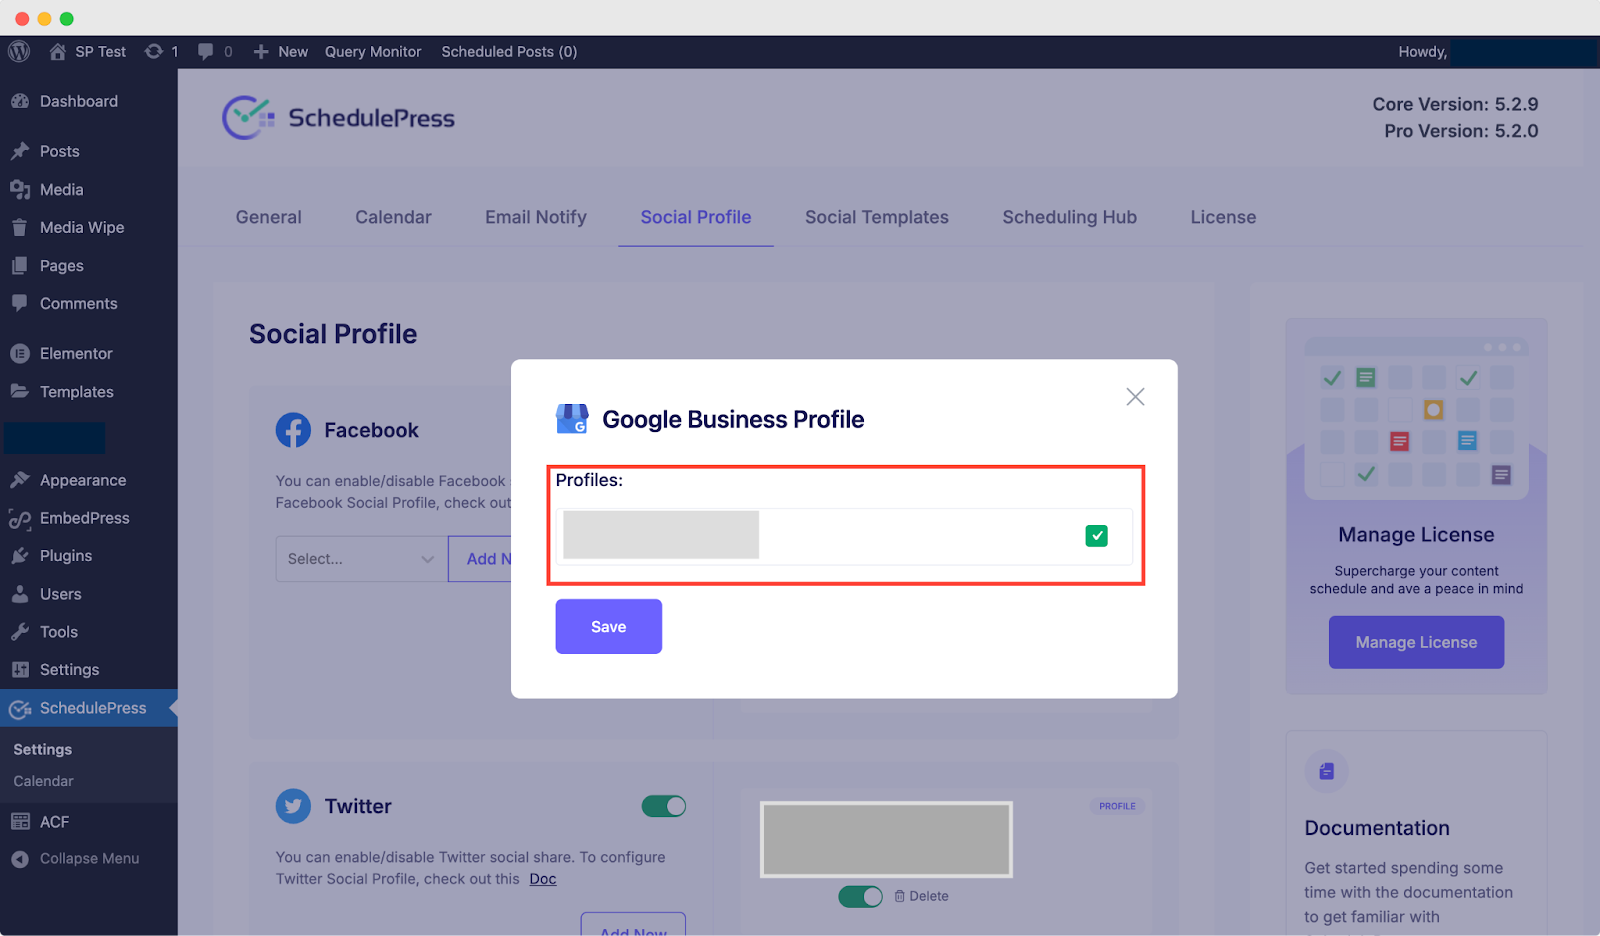Viewport: 1600px width, 936px height.
Task: Toggle the Twitter social share switch
Action: 664,806
